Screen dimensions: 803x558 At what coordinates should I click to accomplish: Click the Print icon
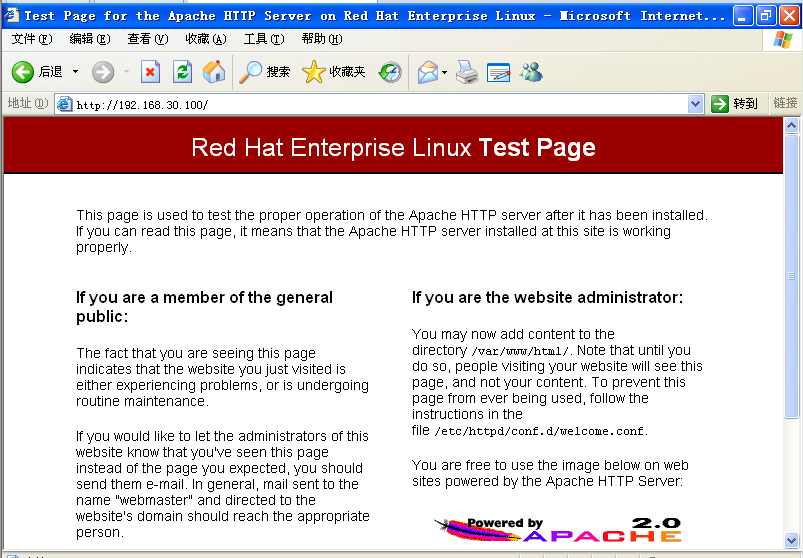(x=467, y=72)
